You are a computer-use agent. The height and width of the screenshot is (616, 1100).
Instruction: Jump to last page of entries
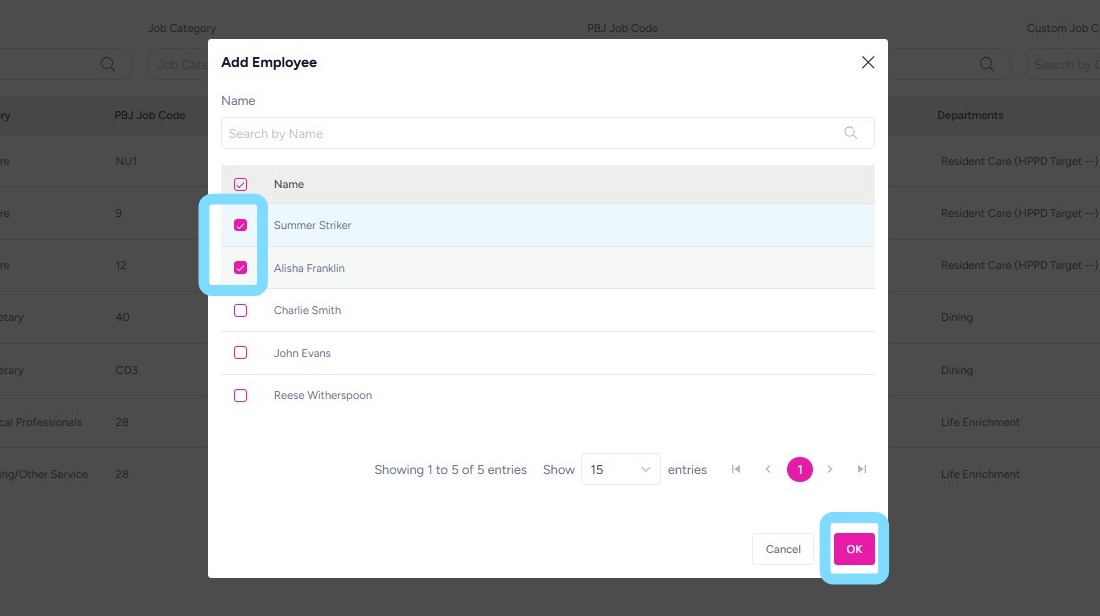coord(862,469)
